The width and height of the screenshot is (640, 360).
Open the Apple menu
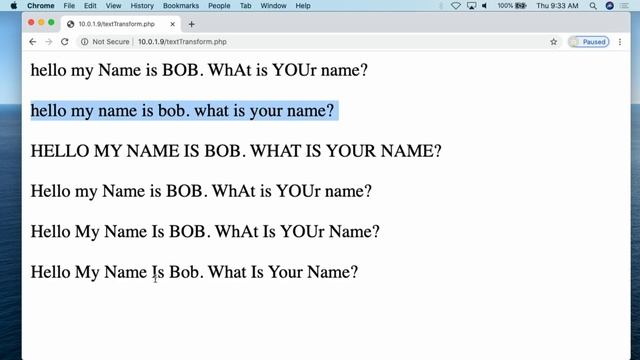pos(13,6)
